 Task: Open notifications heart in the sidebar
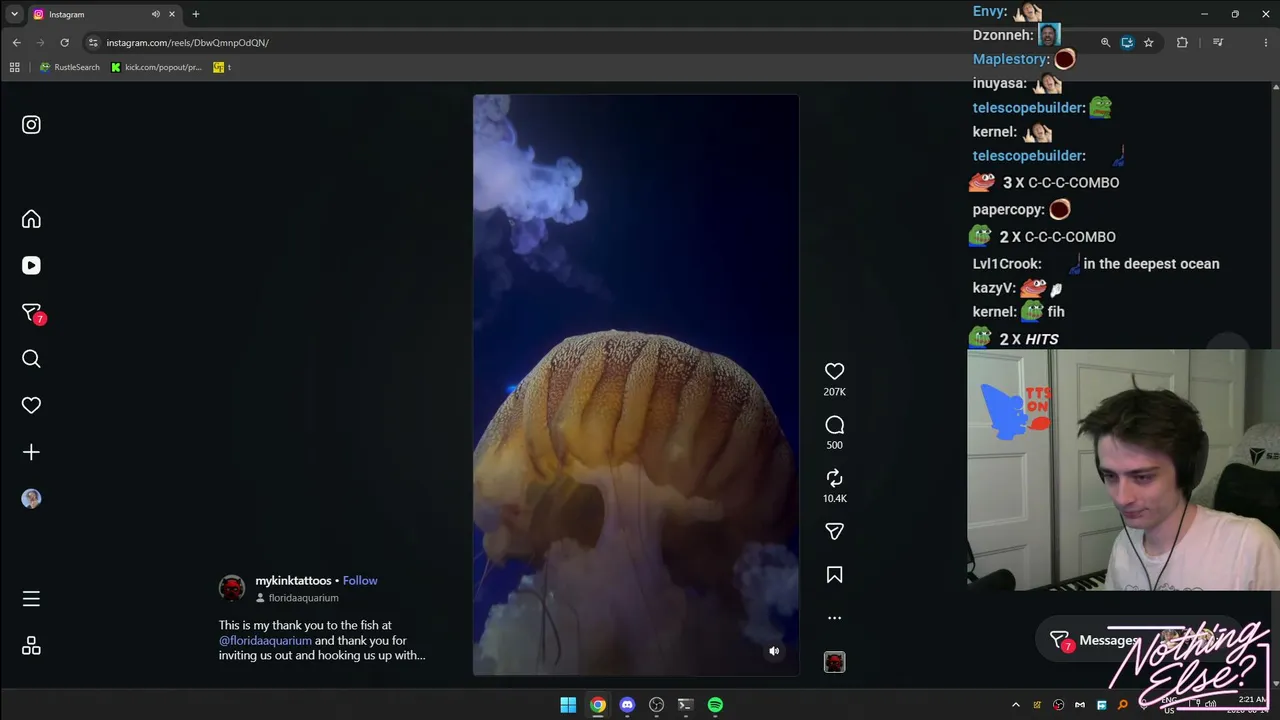[31, 405]
